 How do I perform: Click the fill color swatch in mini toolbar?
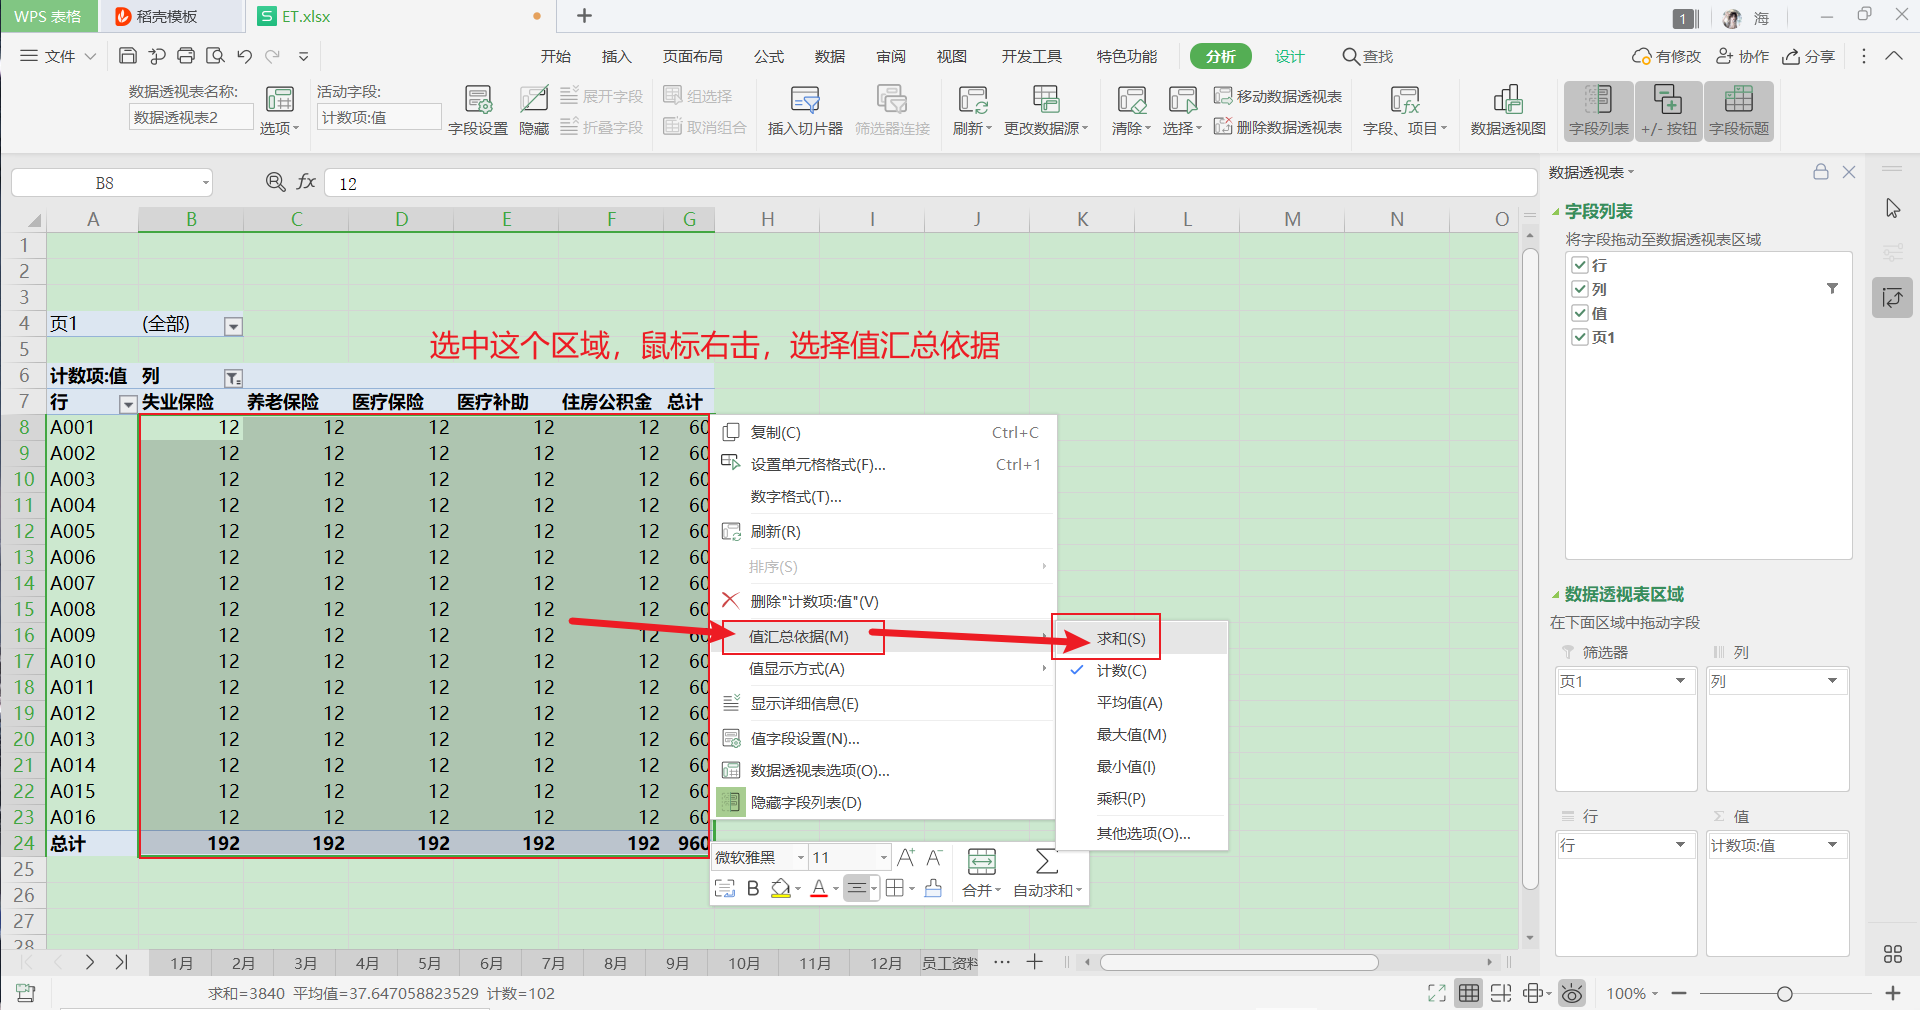click(x=780, y=888)
